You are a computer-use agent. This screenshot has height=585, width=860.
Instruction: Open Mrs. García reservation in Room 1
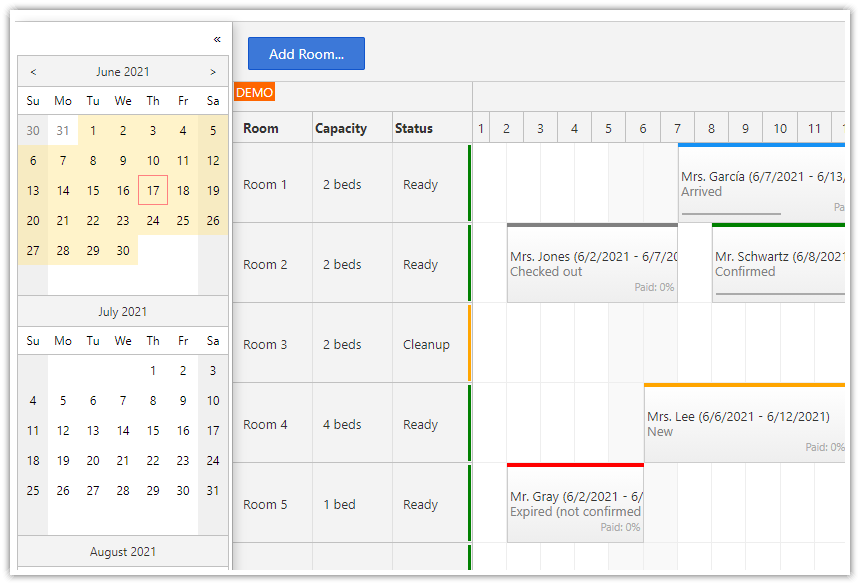[760, 184]
